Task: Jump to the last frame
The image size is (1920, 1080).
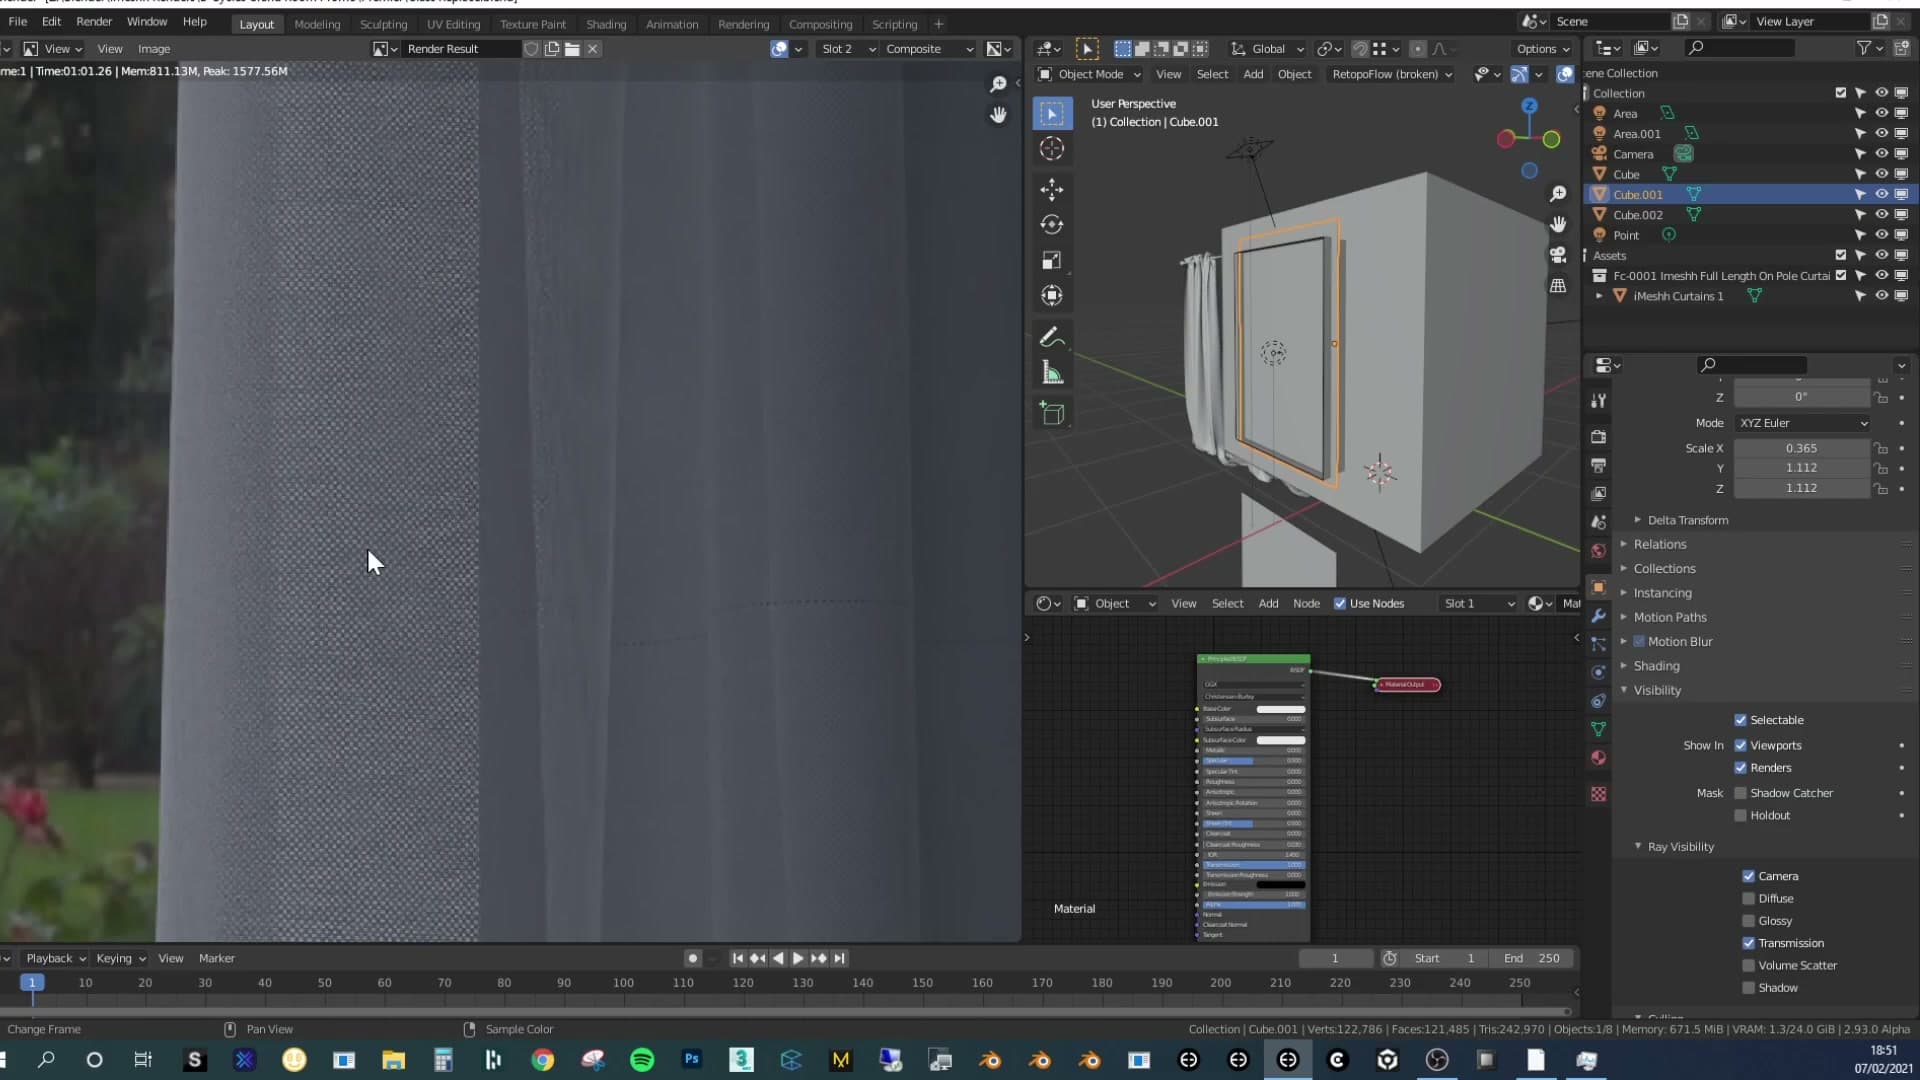Action: coord(840,958)
